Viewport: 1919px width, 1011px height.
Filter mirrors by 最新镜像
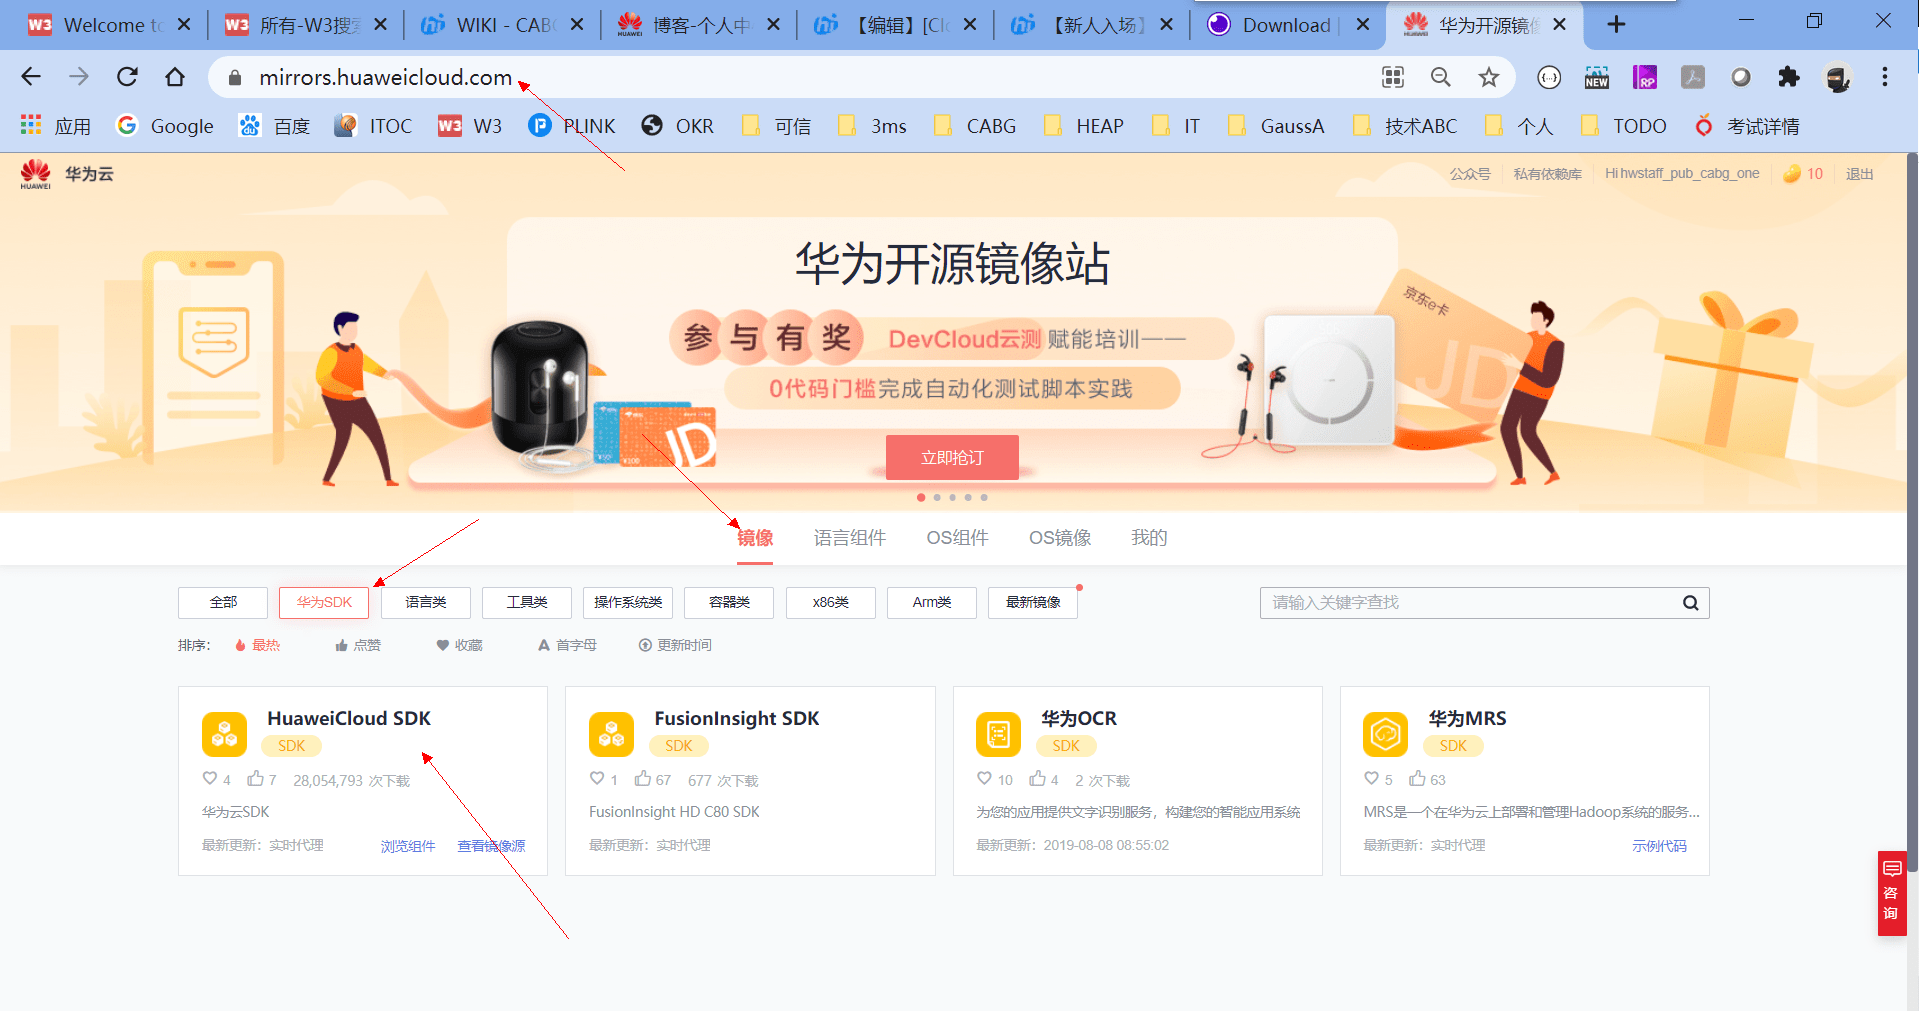click(x=1033, y=602)
